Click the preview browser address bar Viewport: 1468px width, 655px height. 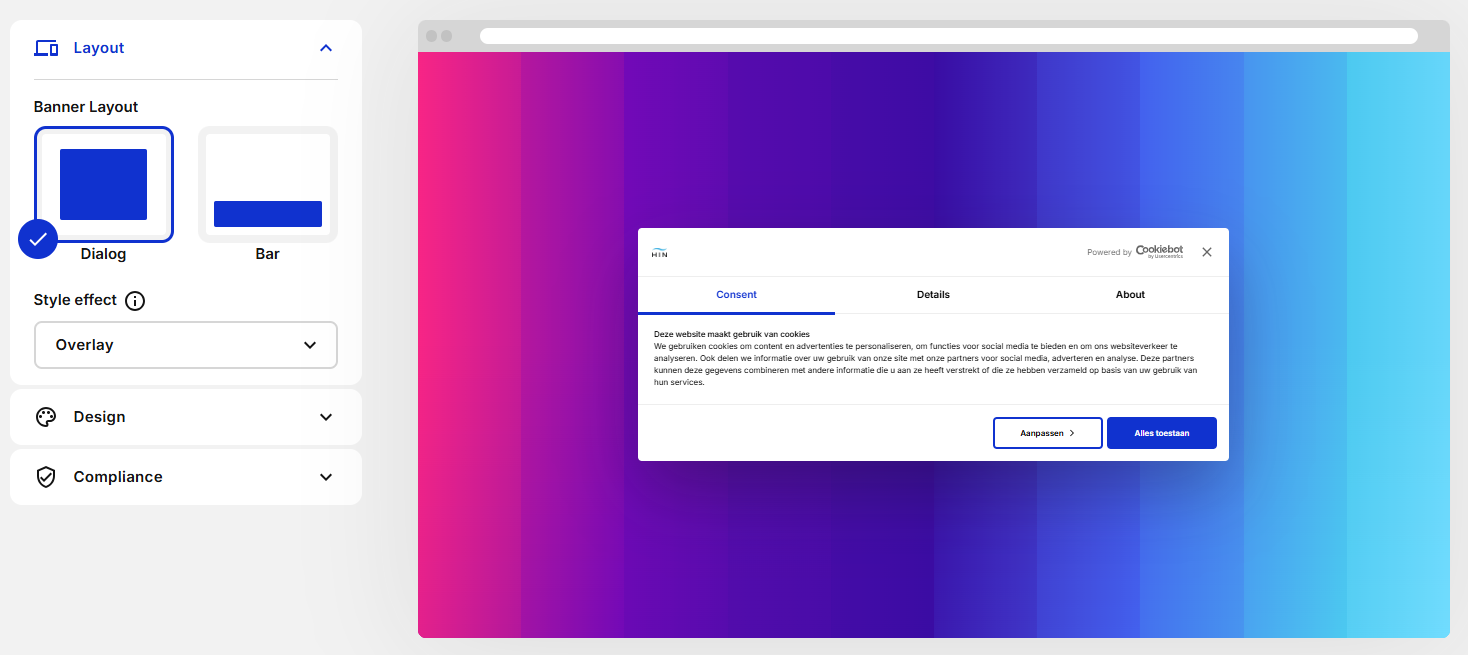click(948, 36)
